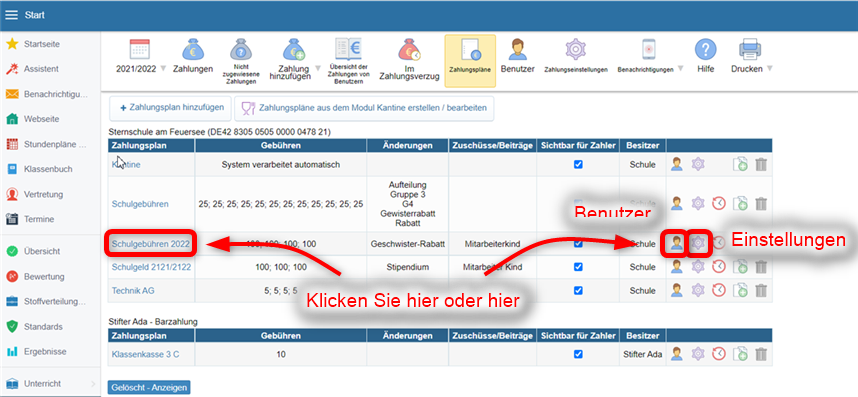Expand the Benachrichtigungen toolbar dropdown

(680, 69)
